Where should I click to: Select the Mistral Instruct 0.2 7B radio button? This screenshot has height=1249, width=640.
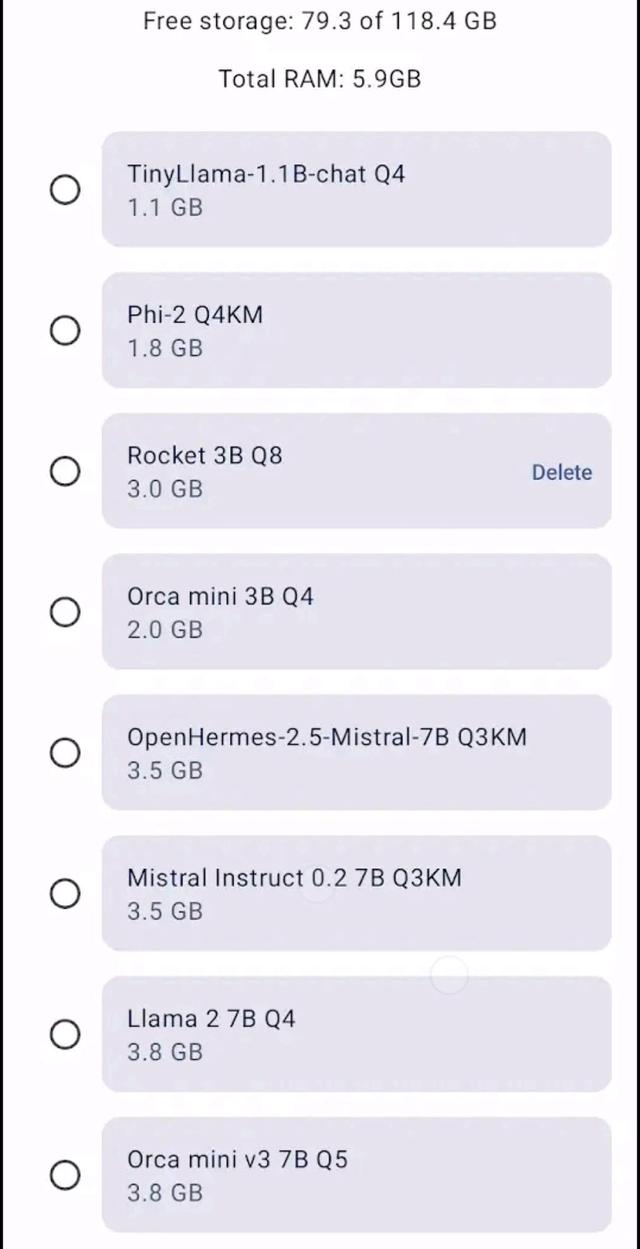pyautogui.click(x=65, y=893)
